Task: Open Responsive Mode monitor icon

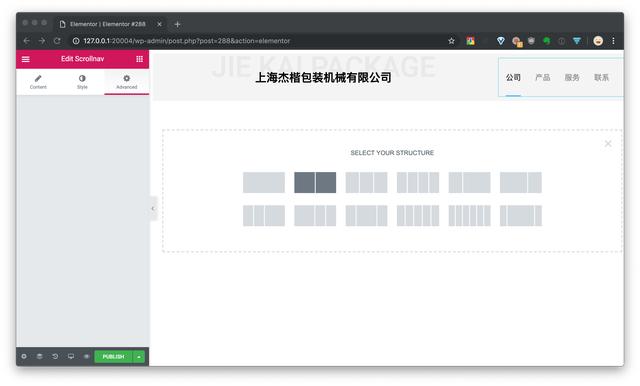Action: (71, 356)
